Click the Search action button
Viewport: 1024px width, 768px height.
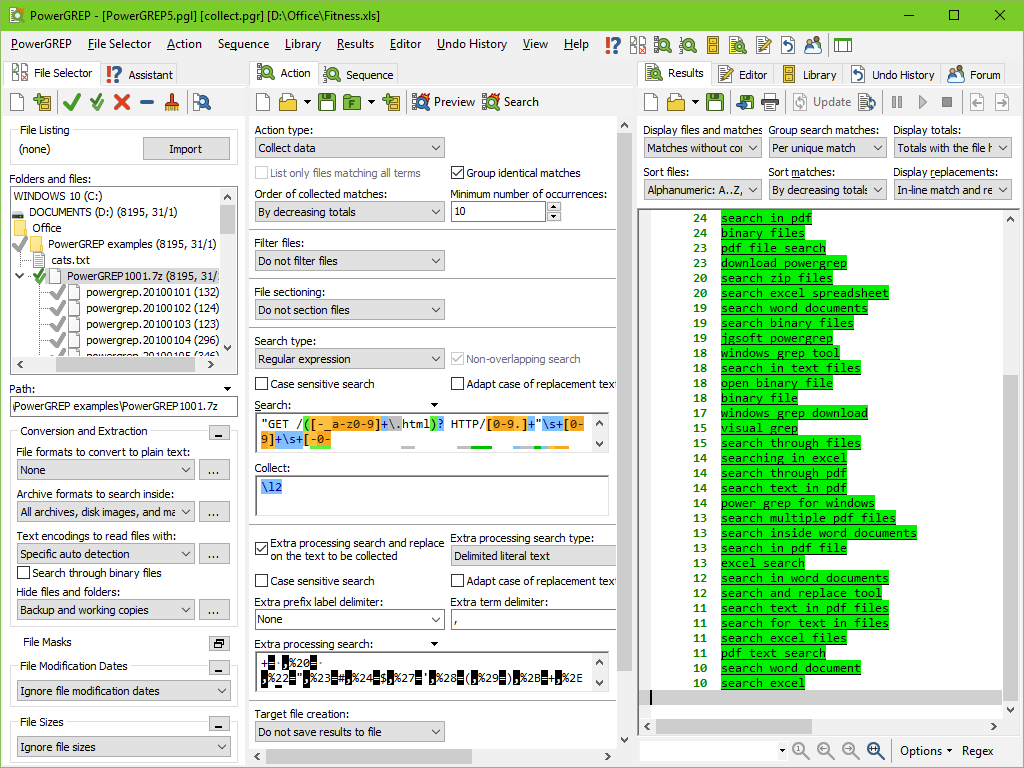pos(511,102)
